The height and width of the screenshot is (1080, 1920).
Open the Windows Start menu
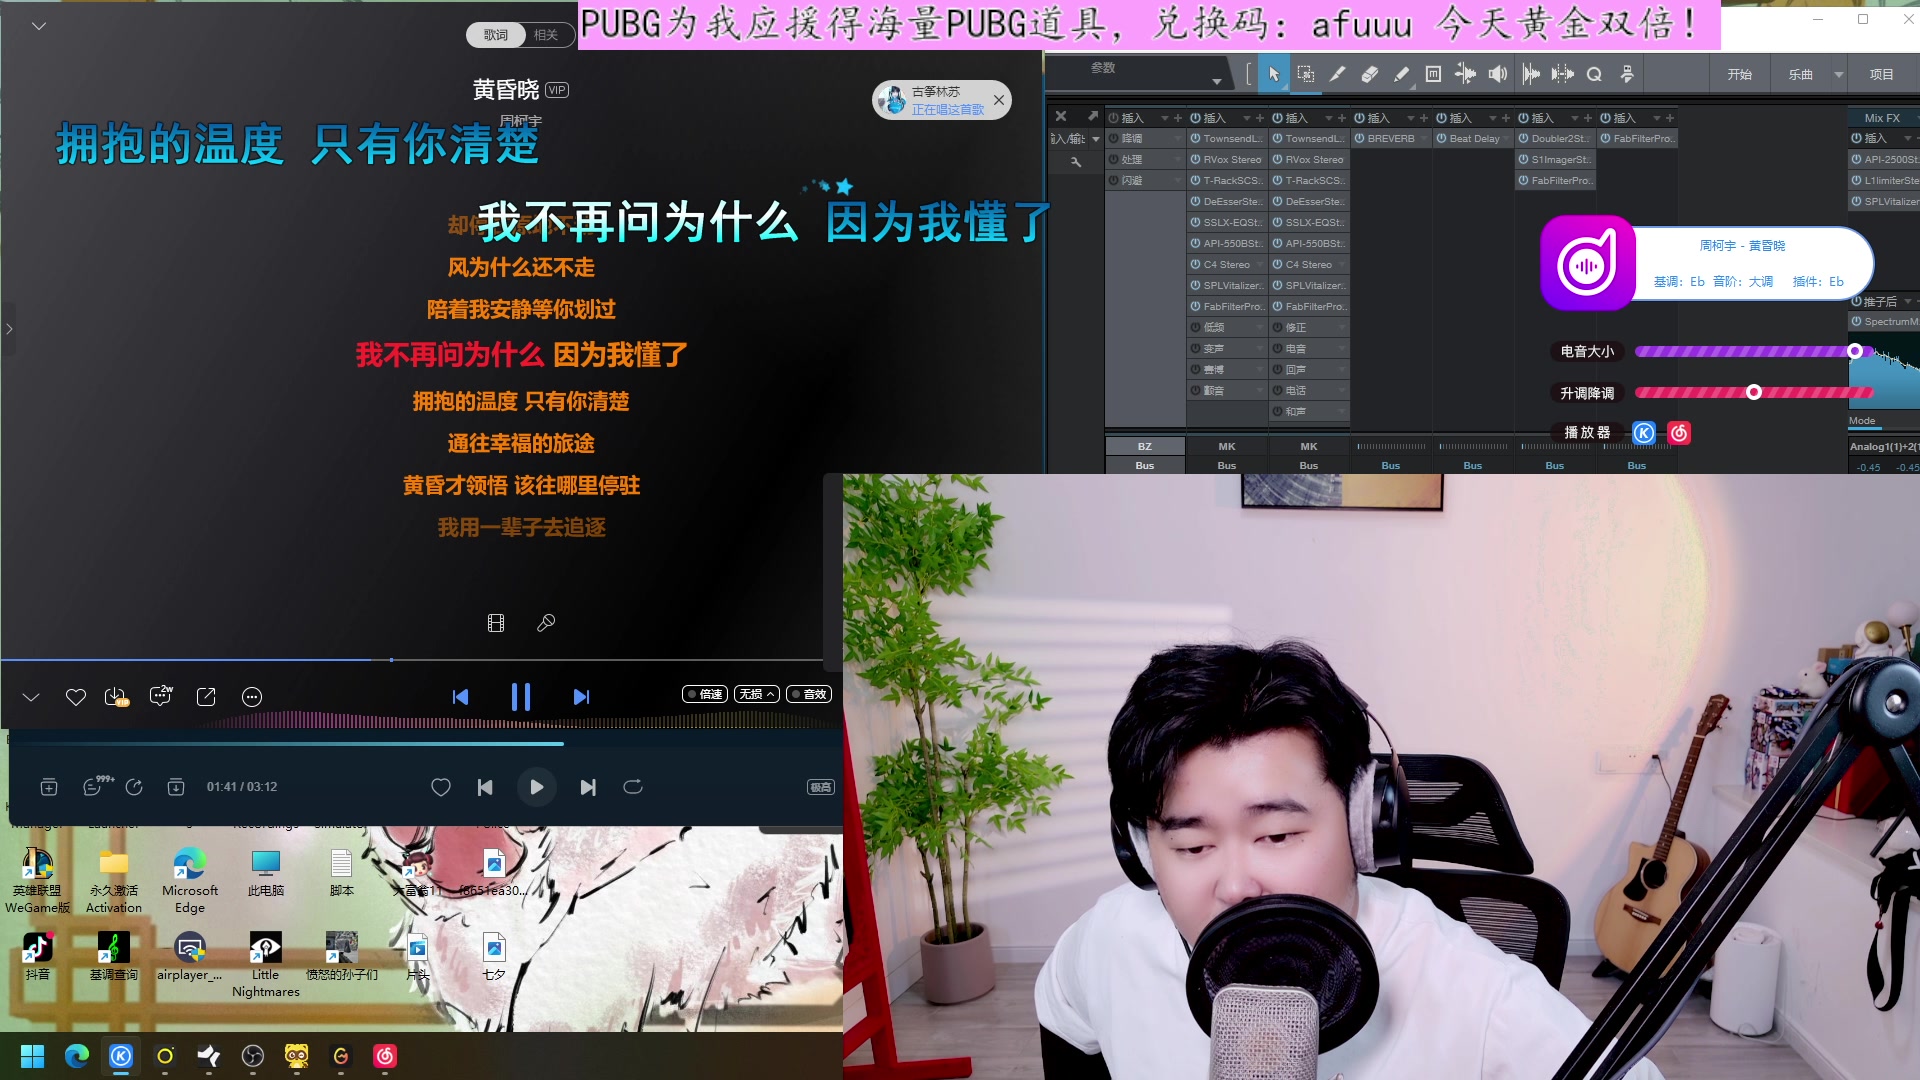click(x=32, y=1056)
